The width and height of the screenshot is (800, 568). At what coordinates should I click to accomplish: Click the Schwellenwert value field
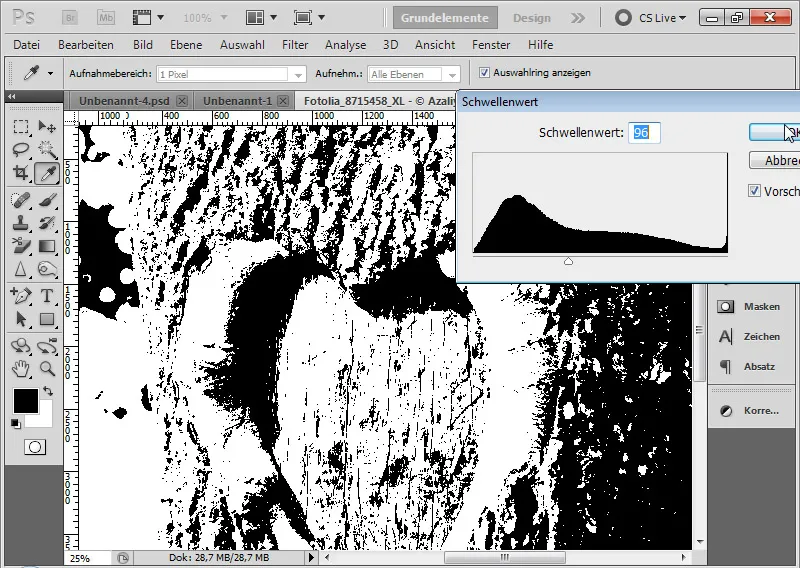[644, 133]
